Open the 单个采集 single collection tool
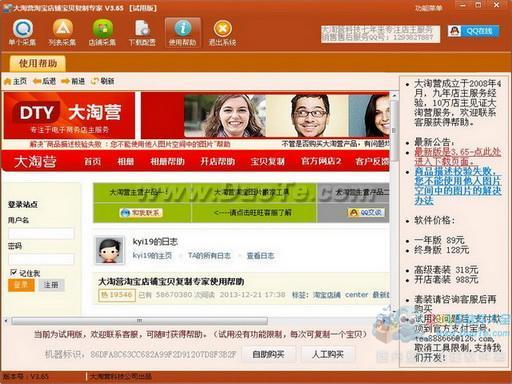512x384 pixels. coord(23,32)
